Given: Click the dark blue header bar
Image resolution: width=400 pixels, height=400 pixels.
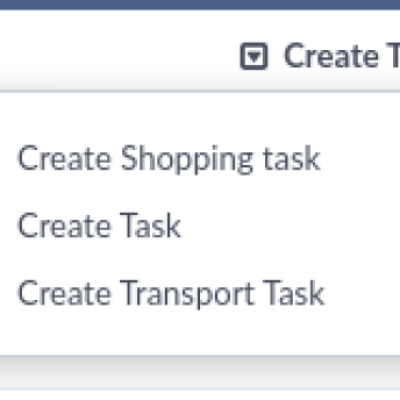Looking at the screenshot, I should [200, 5].
